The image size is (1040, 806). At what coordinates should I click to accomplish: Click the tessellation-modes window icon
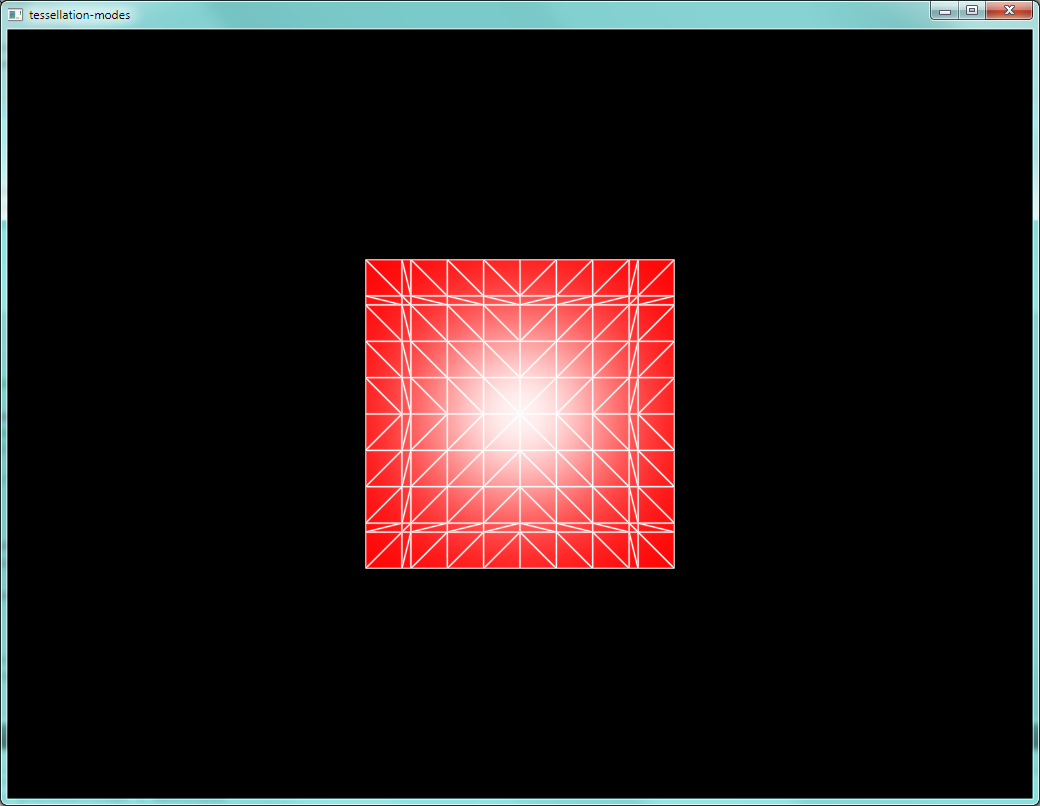[x=15, y=15]
